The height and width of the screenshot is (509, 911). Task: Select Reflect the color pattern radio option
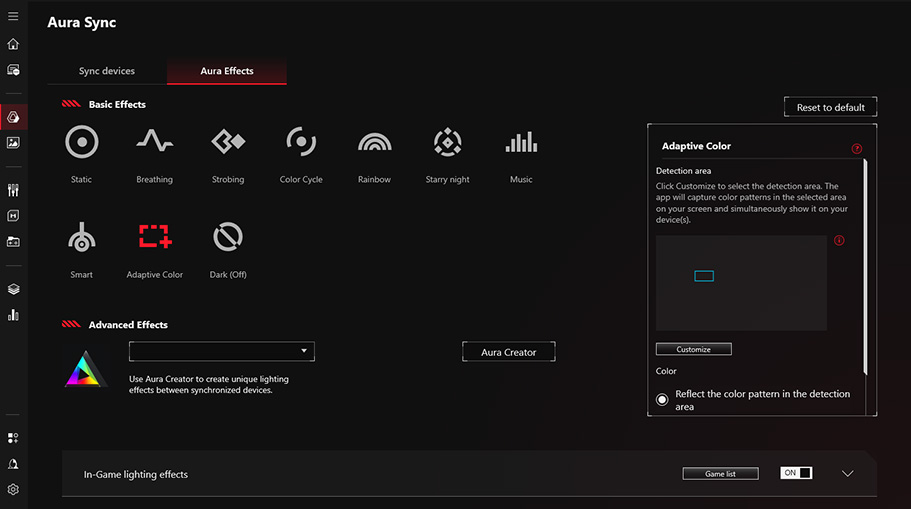(x=662, y=400)
